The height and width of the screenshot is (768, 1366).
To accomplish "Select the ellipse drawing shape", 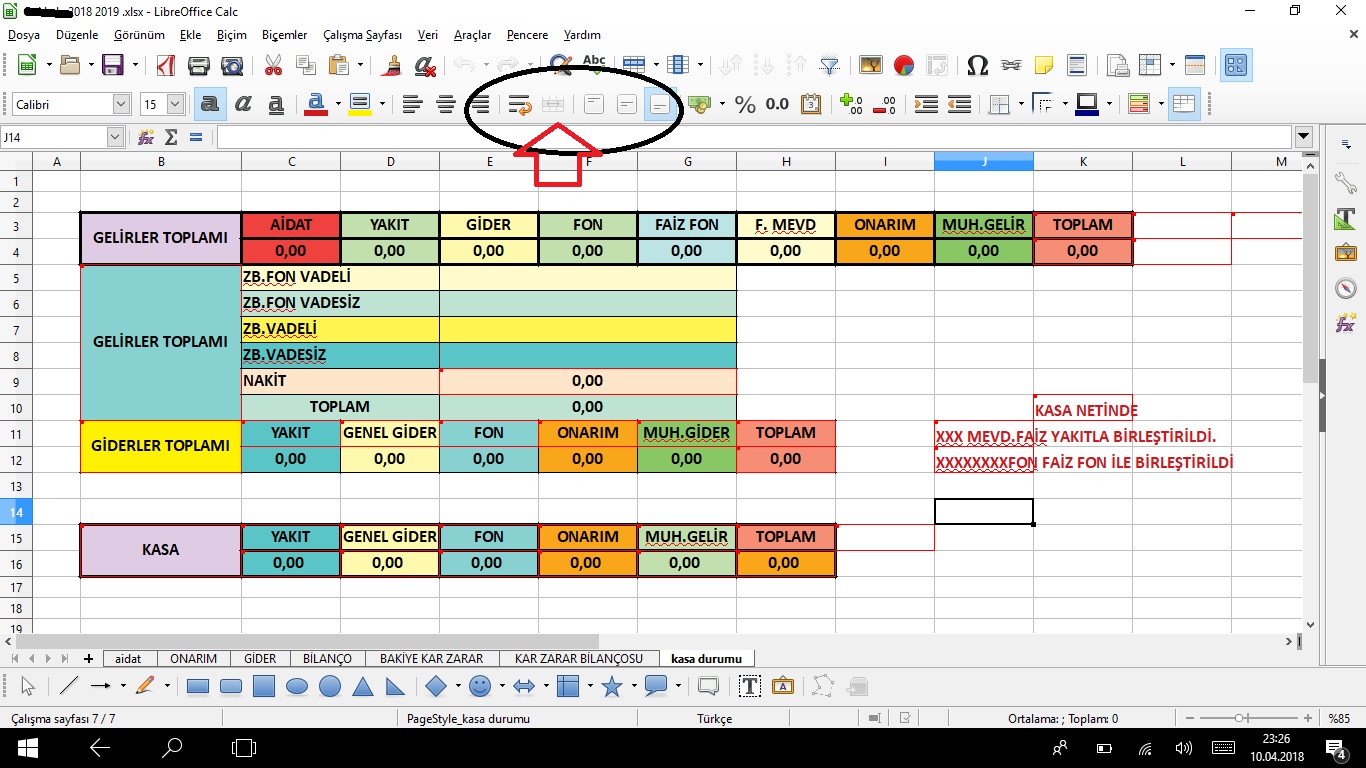I will click(x=297, y=686).
